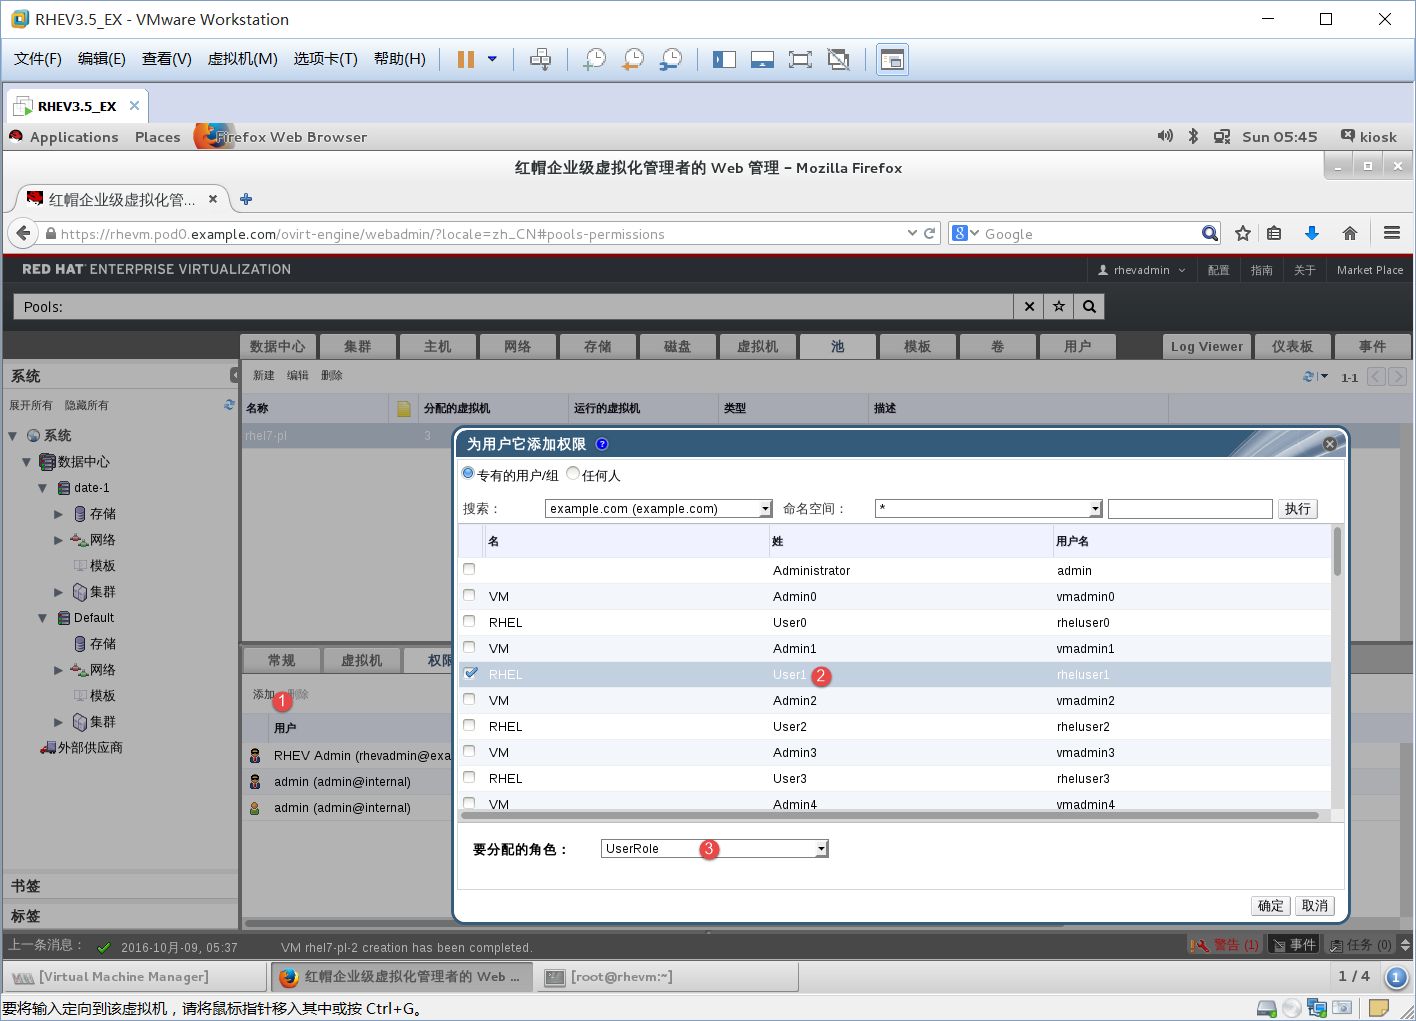Enter full screen mode icon in VMware
The width and height of the screenshot is (1416, 1021).
click(800, 59)
